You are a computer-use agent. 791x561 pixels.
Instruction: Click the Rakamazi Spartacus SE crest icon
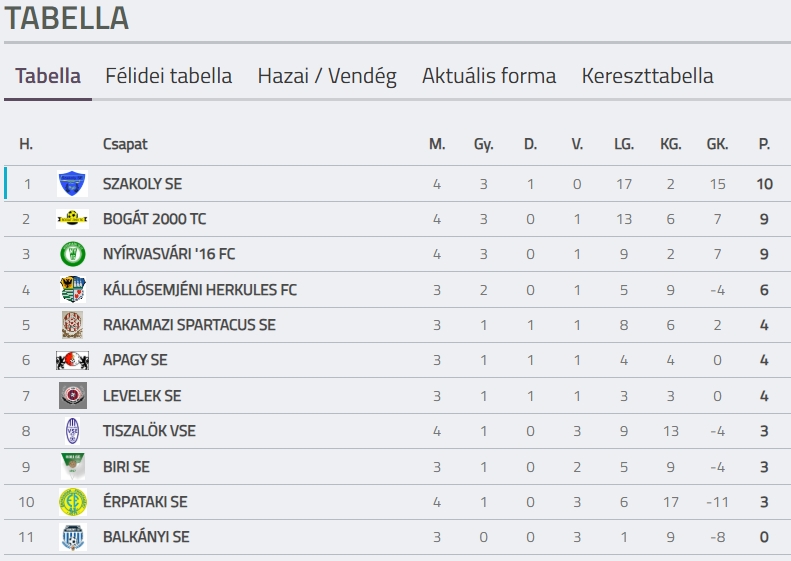coord(72,325)
